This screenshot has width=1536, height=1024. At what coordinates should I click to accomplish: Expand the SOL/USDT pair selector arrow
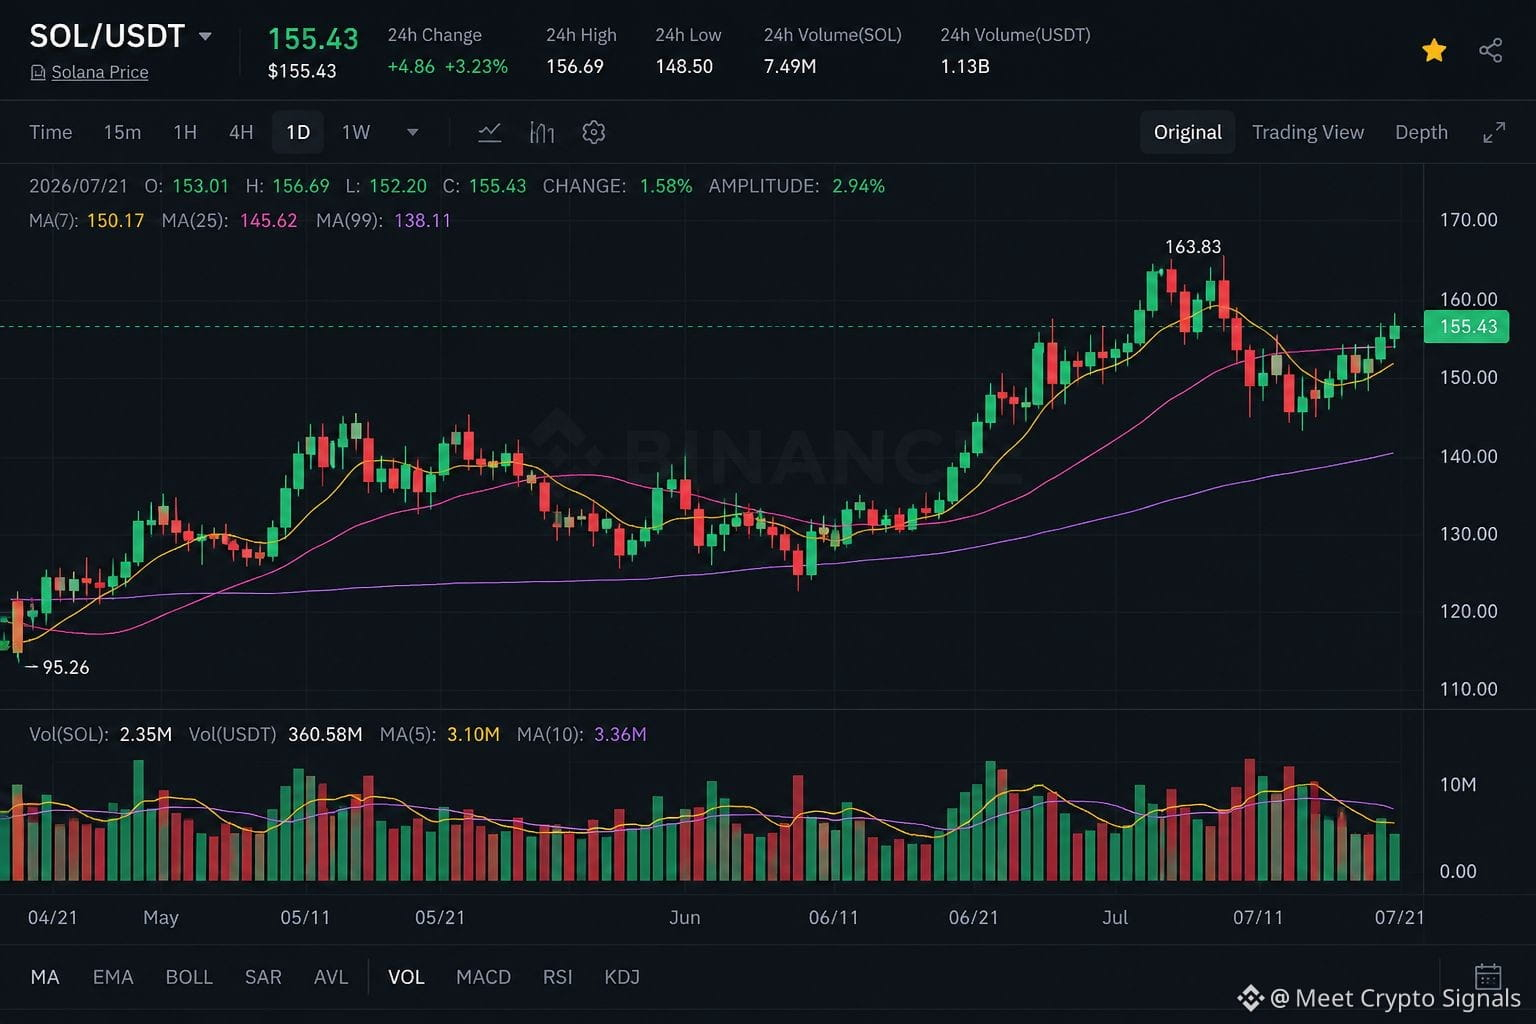205,37
